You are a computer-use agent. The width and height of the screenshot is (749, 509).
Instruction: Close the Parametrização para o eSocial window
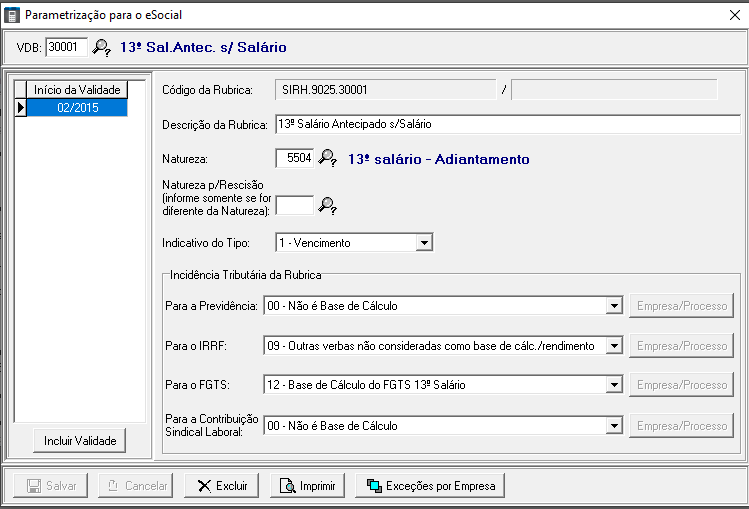point(734,15)
